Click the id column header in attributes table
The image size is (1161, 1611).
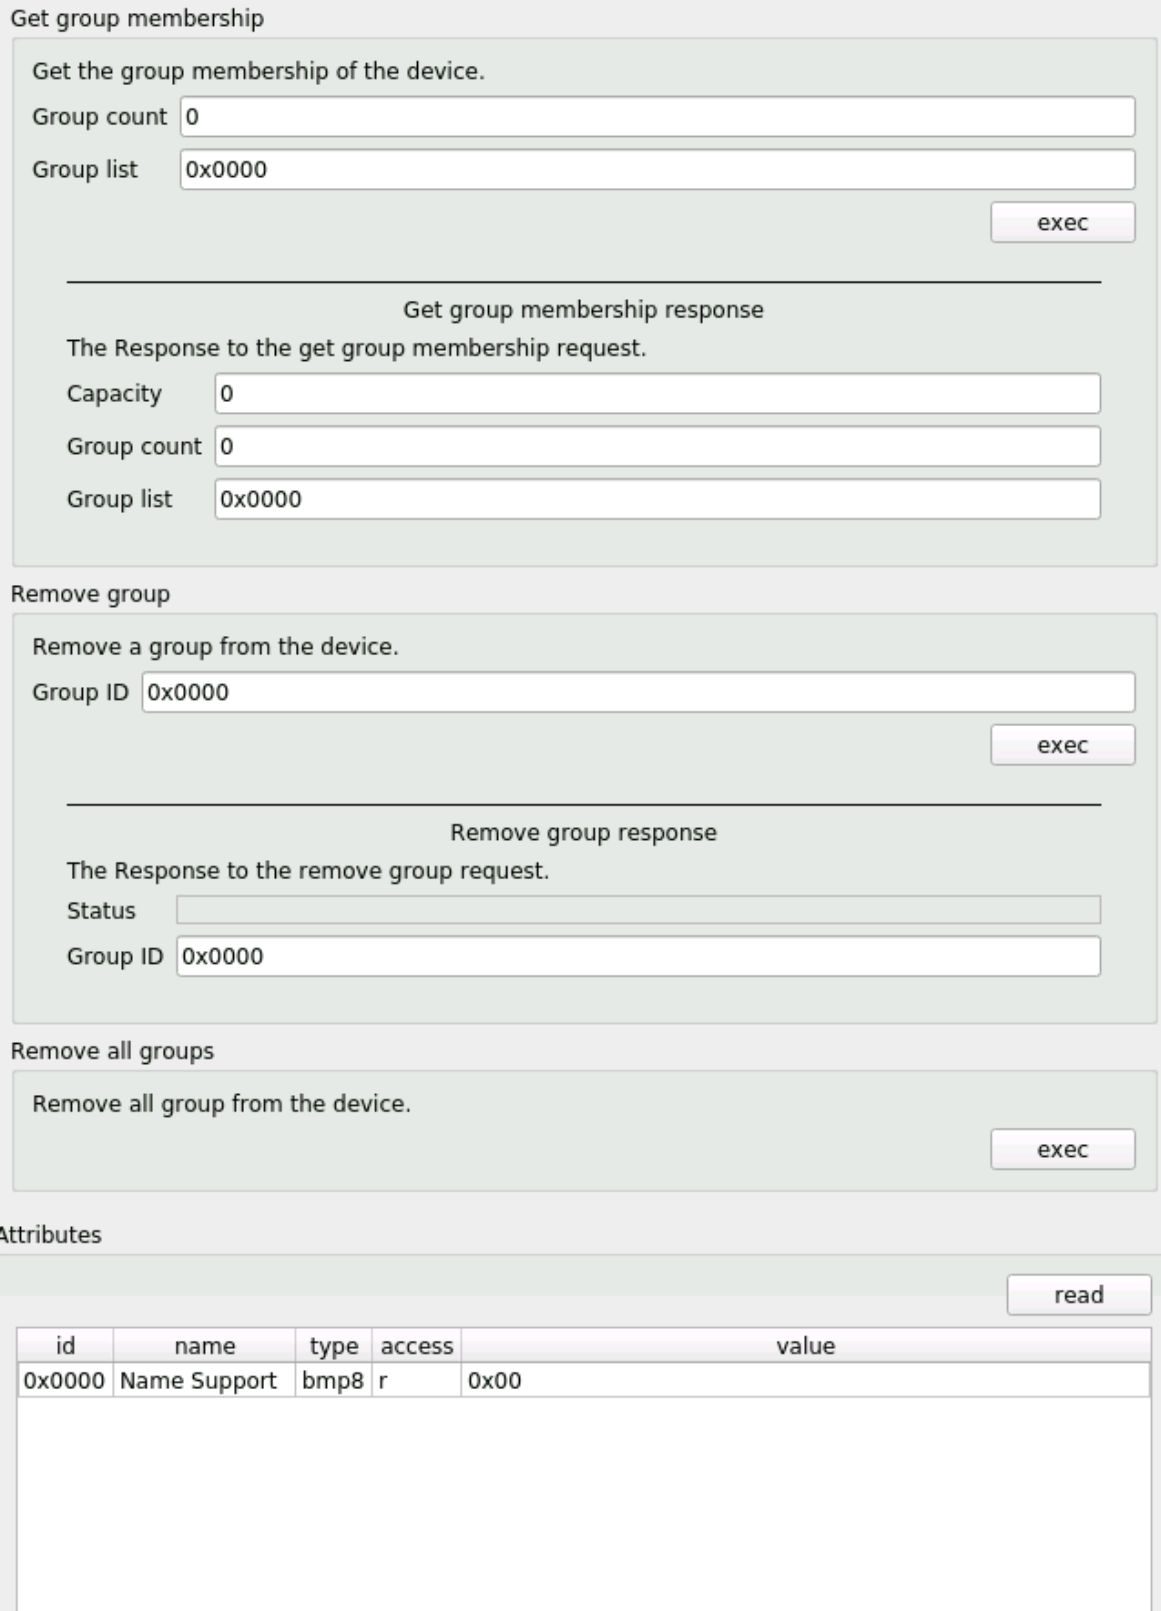tap(64, 1347)
